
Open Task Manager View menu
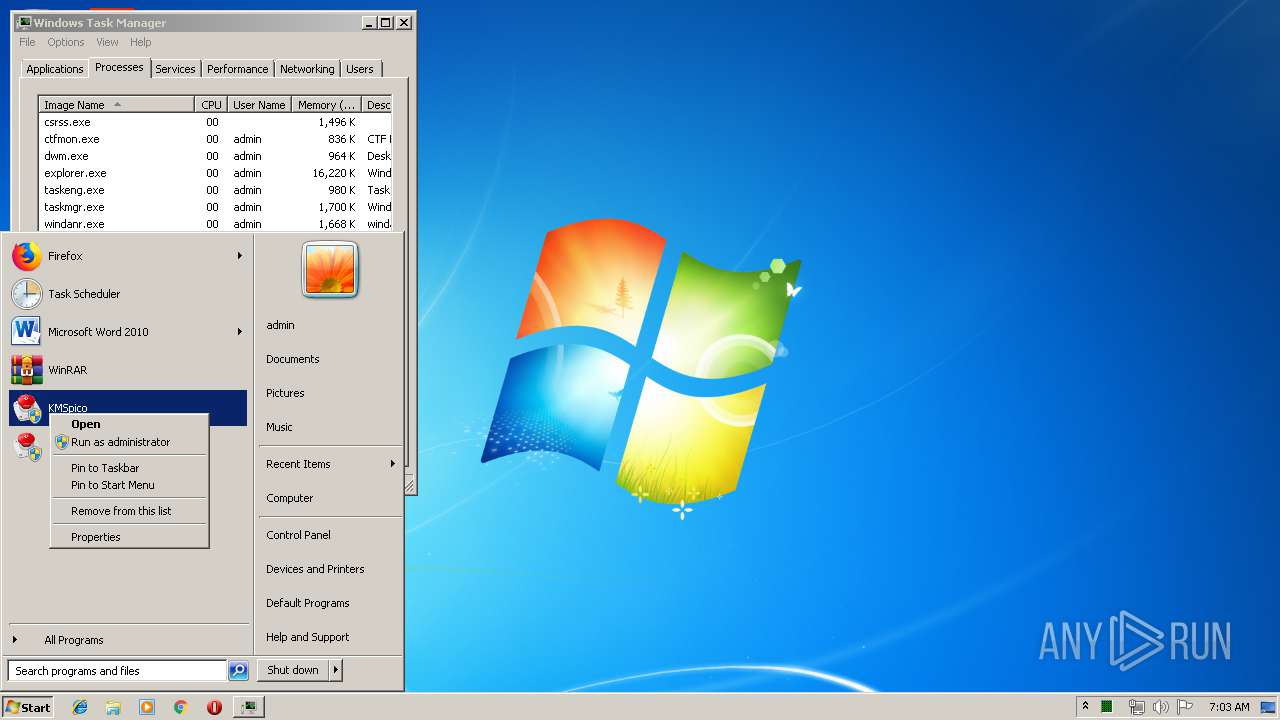pos(107,42)
